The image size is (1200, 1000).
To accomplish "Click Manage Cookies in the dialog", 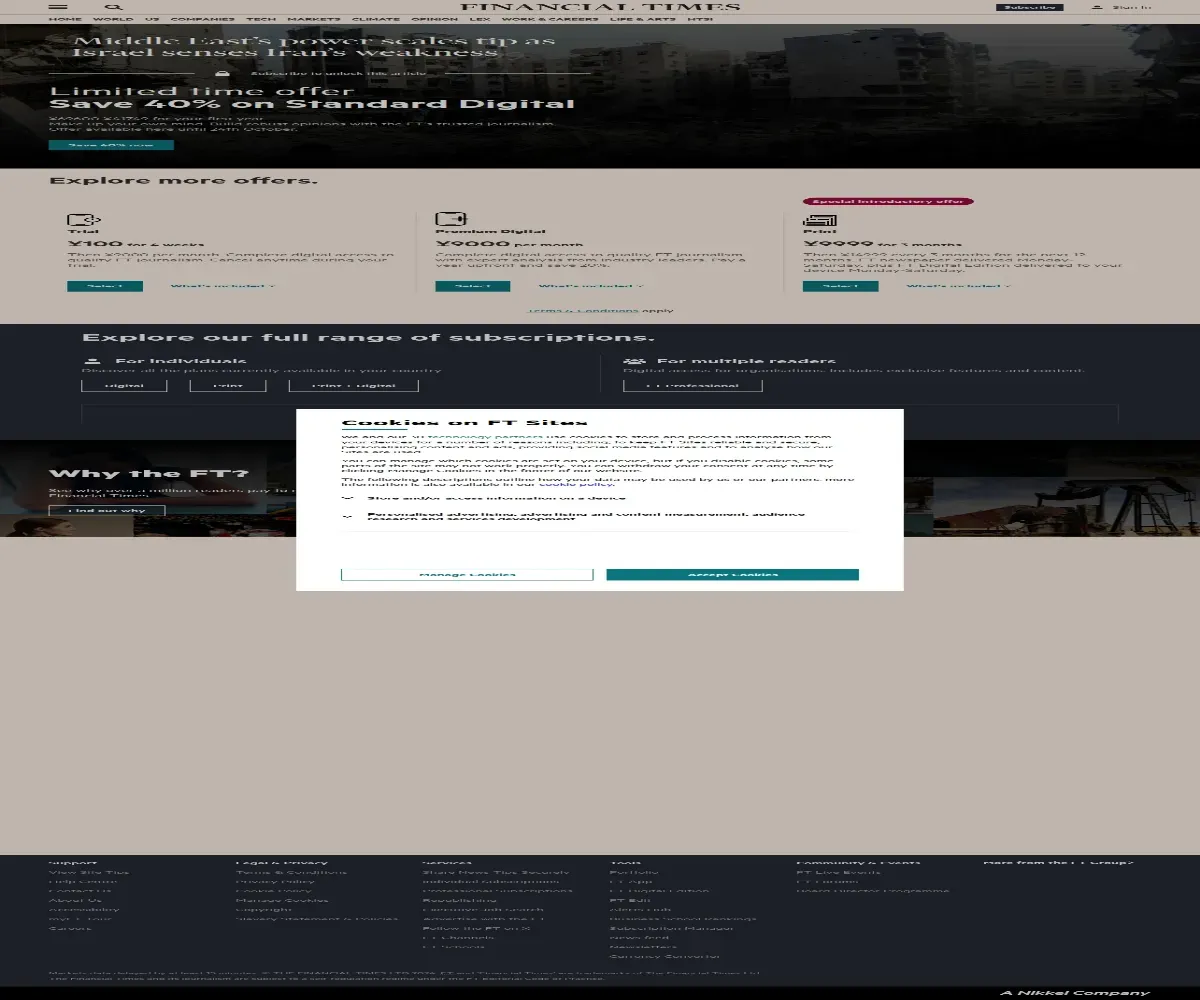I will click(467, 574).
